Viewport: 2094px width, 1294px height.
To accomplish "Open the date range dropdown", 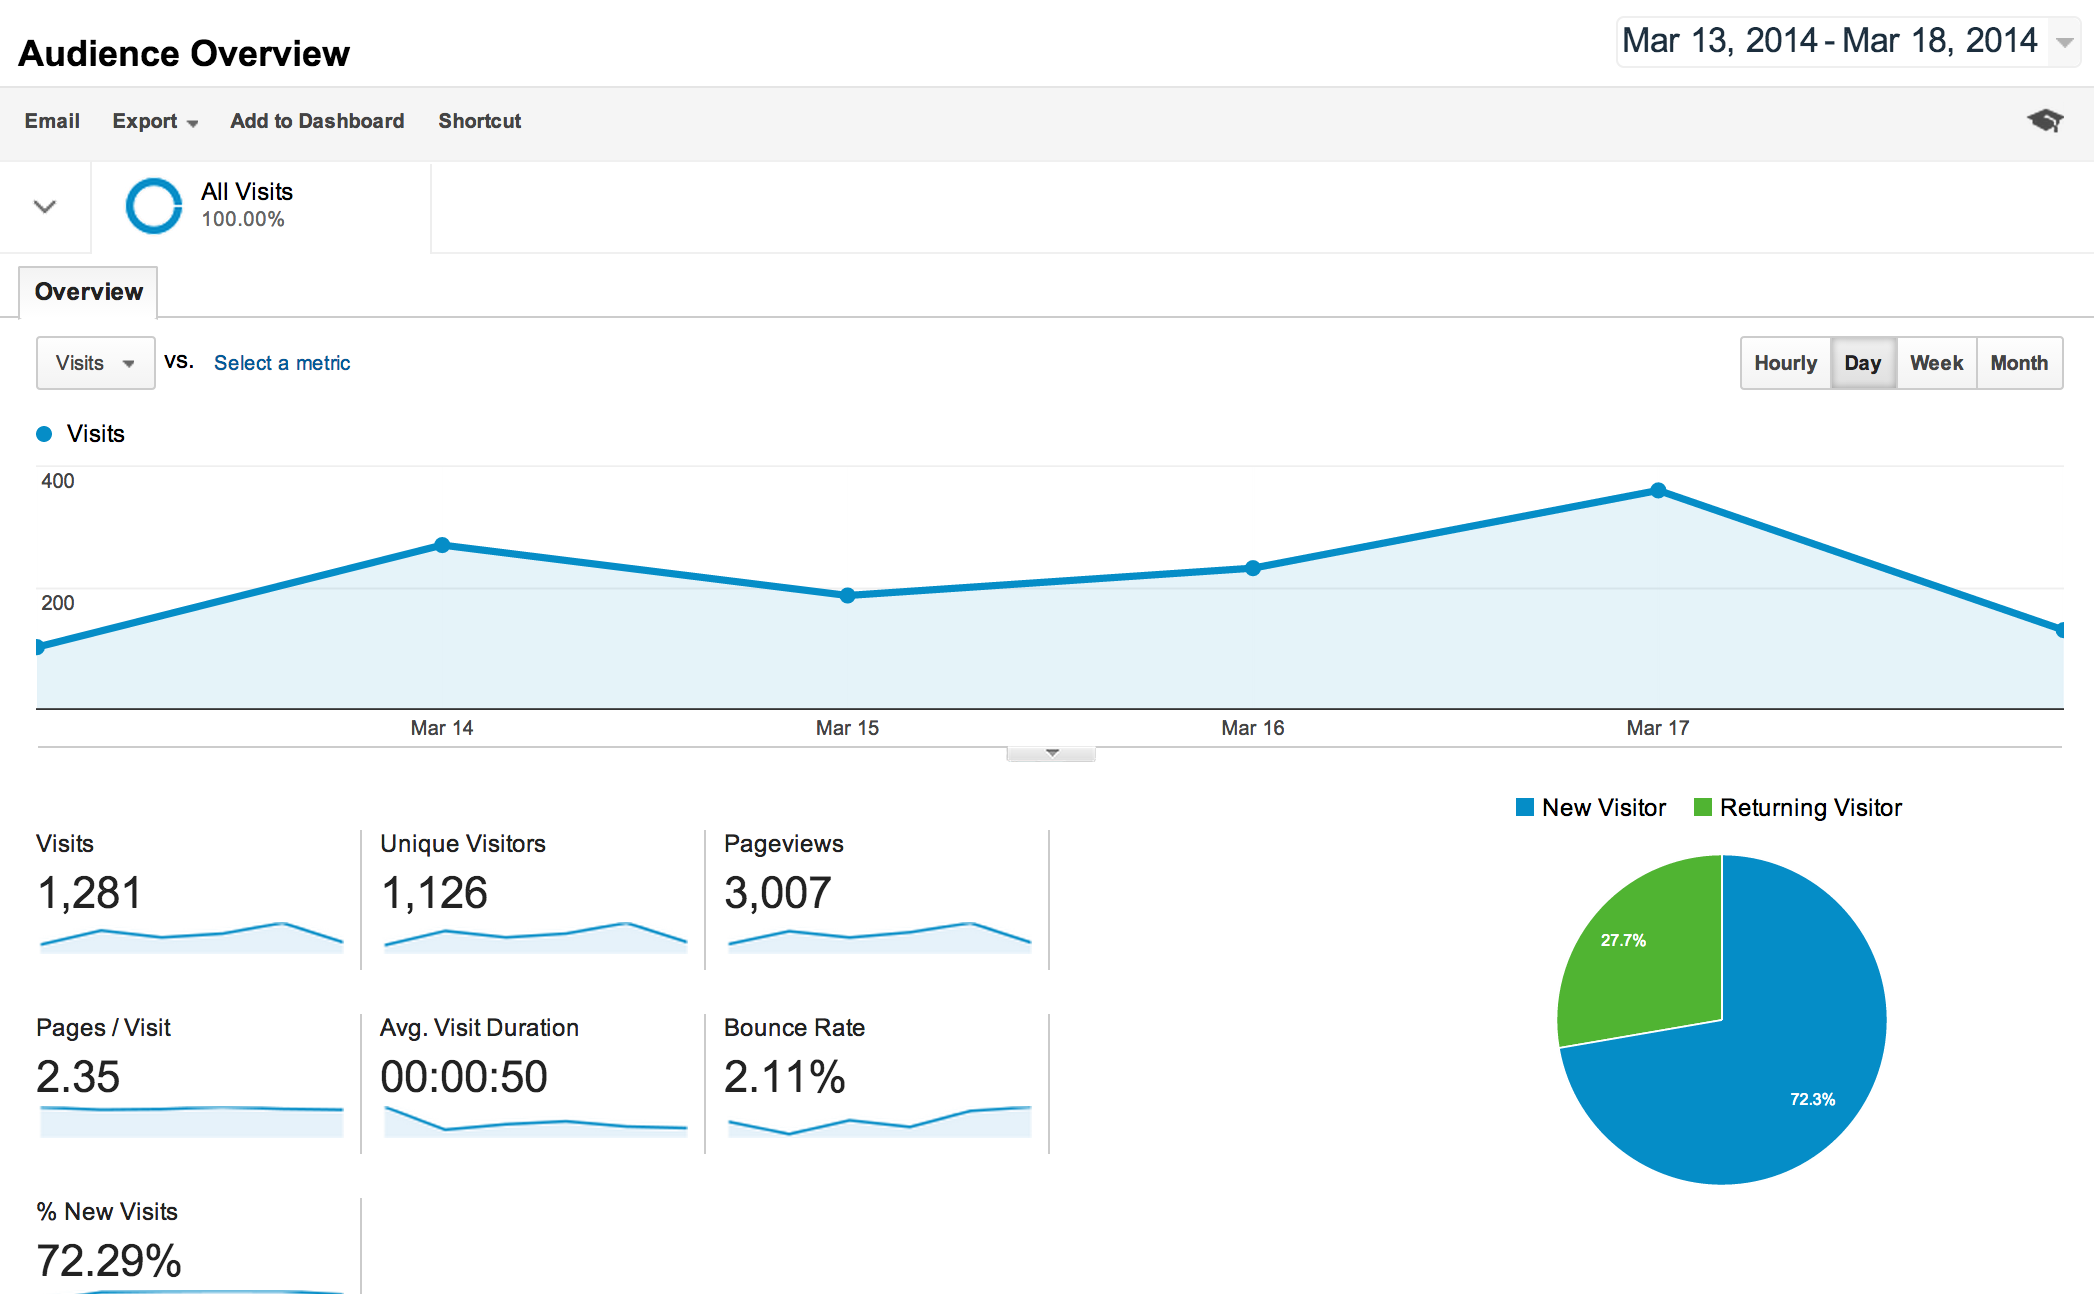I will 2064,42.
